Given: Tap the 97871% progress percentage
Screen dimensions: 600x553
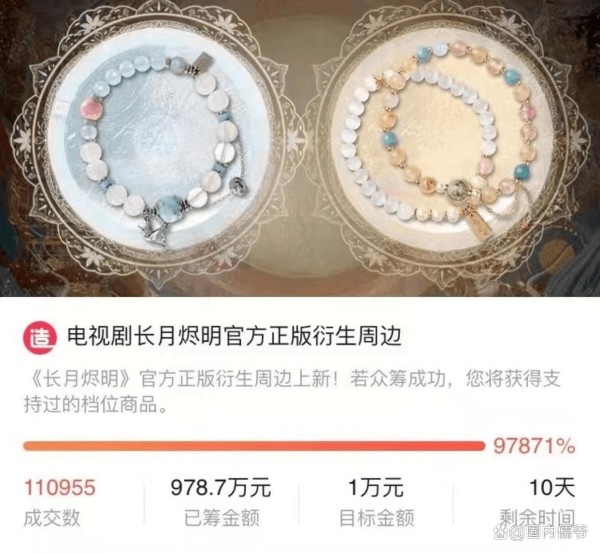Looking at the screenshot, I should pyautogui.click(x=534, y=446).
